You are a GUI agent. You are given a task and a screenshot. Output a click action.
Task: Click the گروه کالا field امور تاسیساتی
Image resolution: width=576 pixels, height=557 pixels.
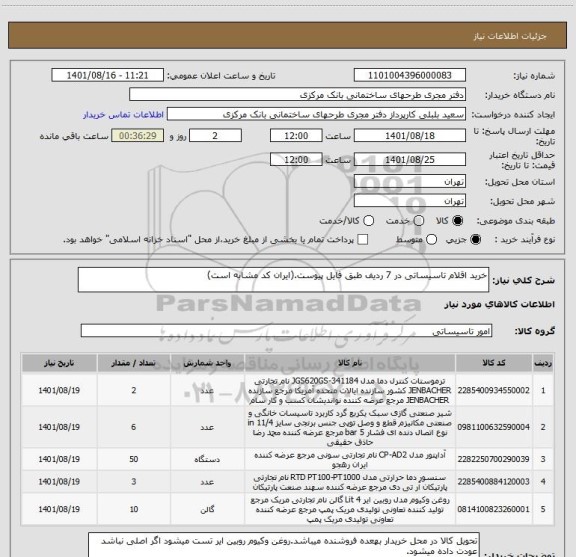pyautogui.click(x=286, y=331)
